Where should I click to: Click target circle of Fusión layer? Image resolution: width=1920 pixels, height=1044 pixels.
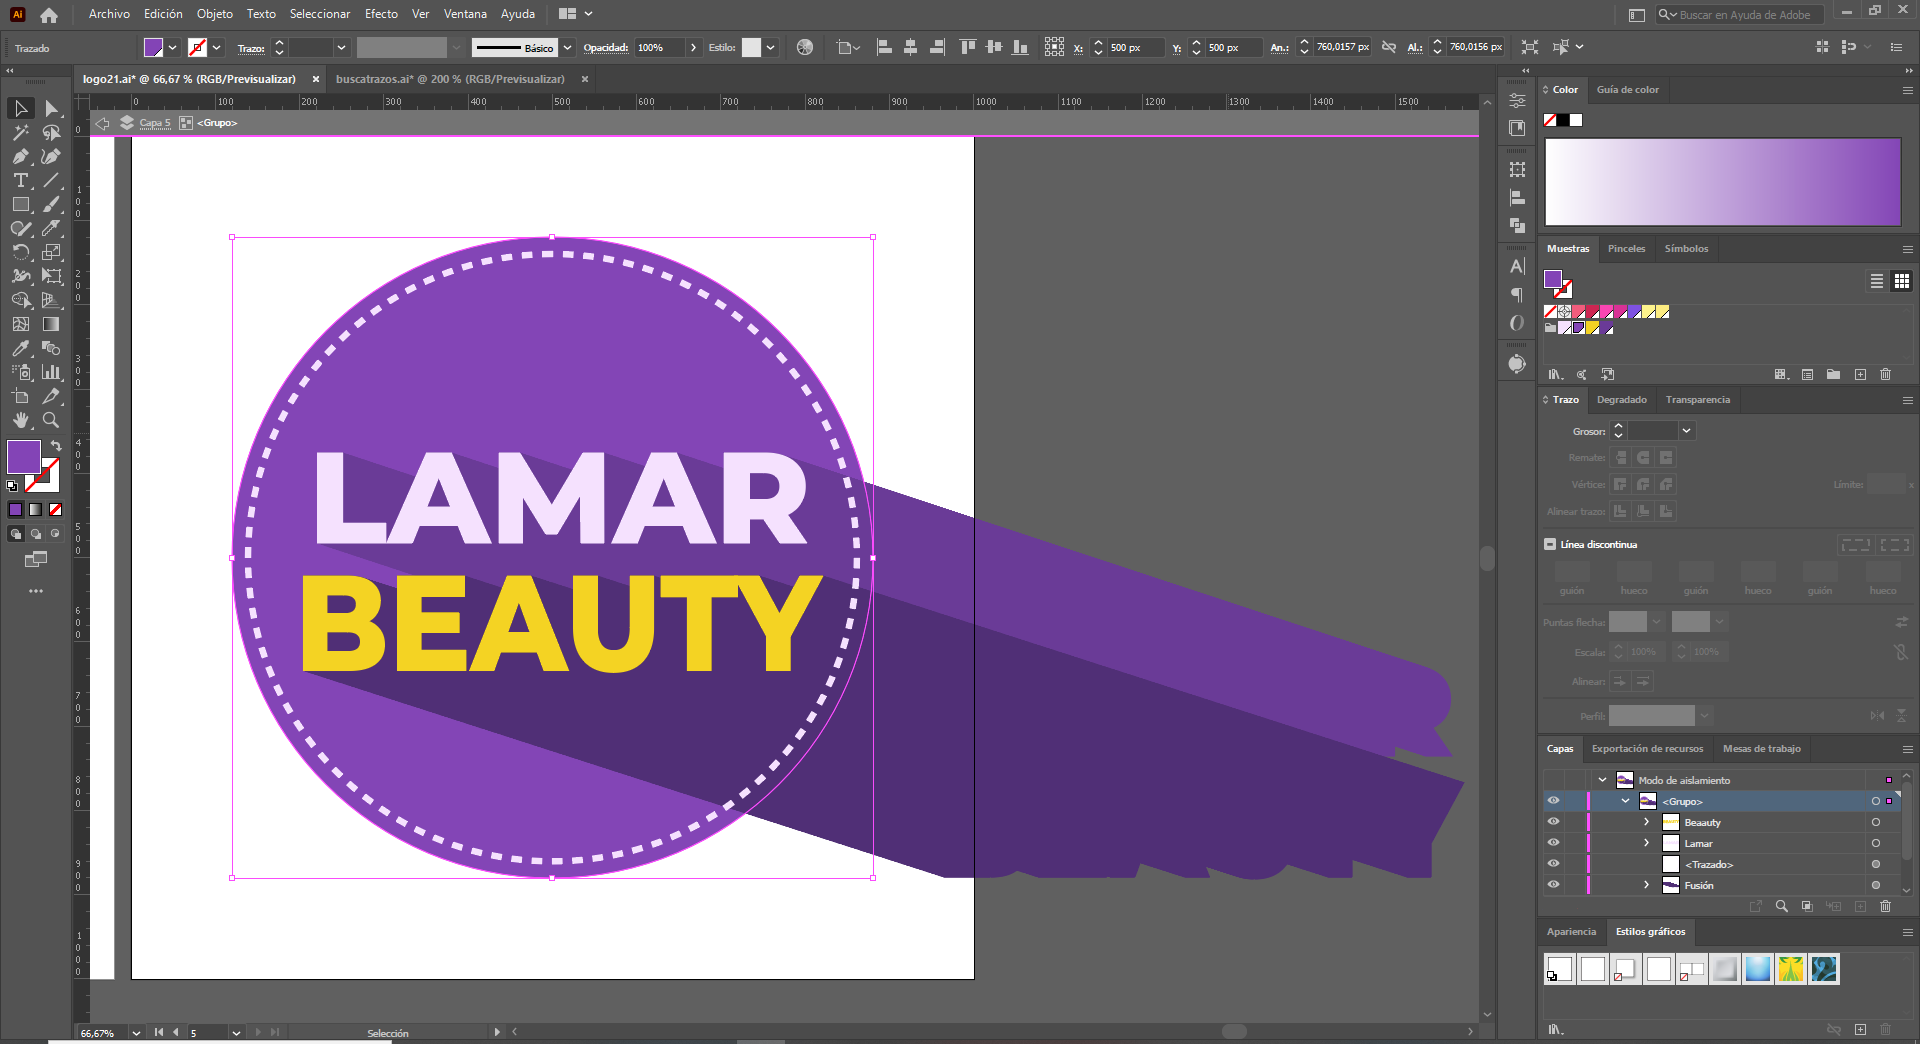click(x=1876, y=885)
